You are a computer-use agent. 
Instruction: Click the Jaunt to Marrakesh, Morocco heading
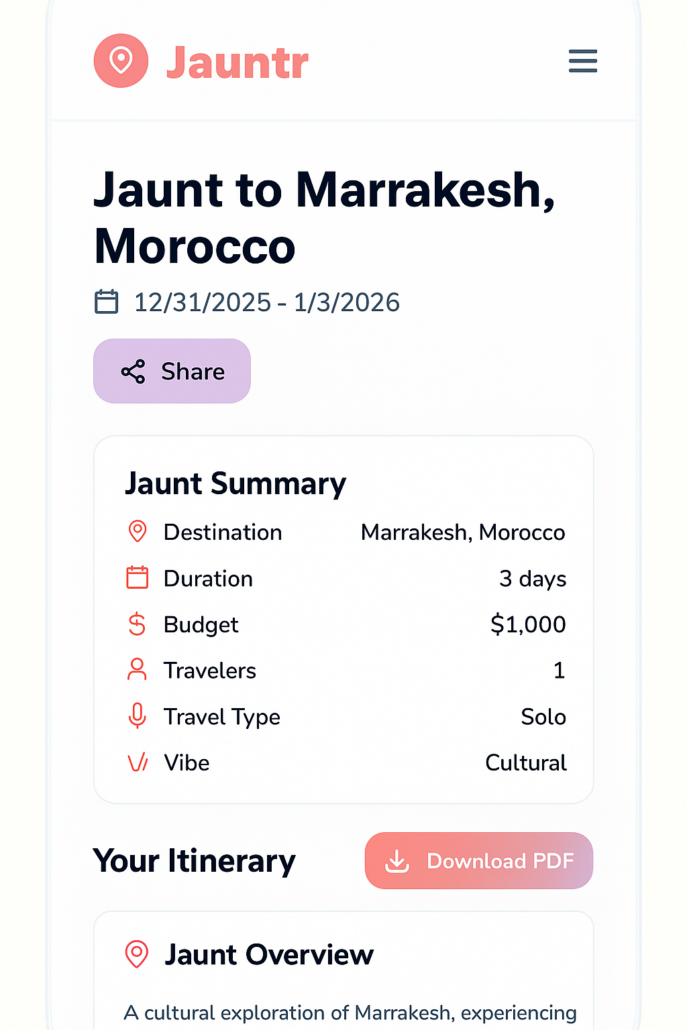coord(324,217)
